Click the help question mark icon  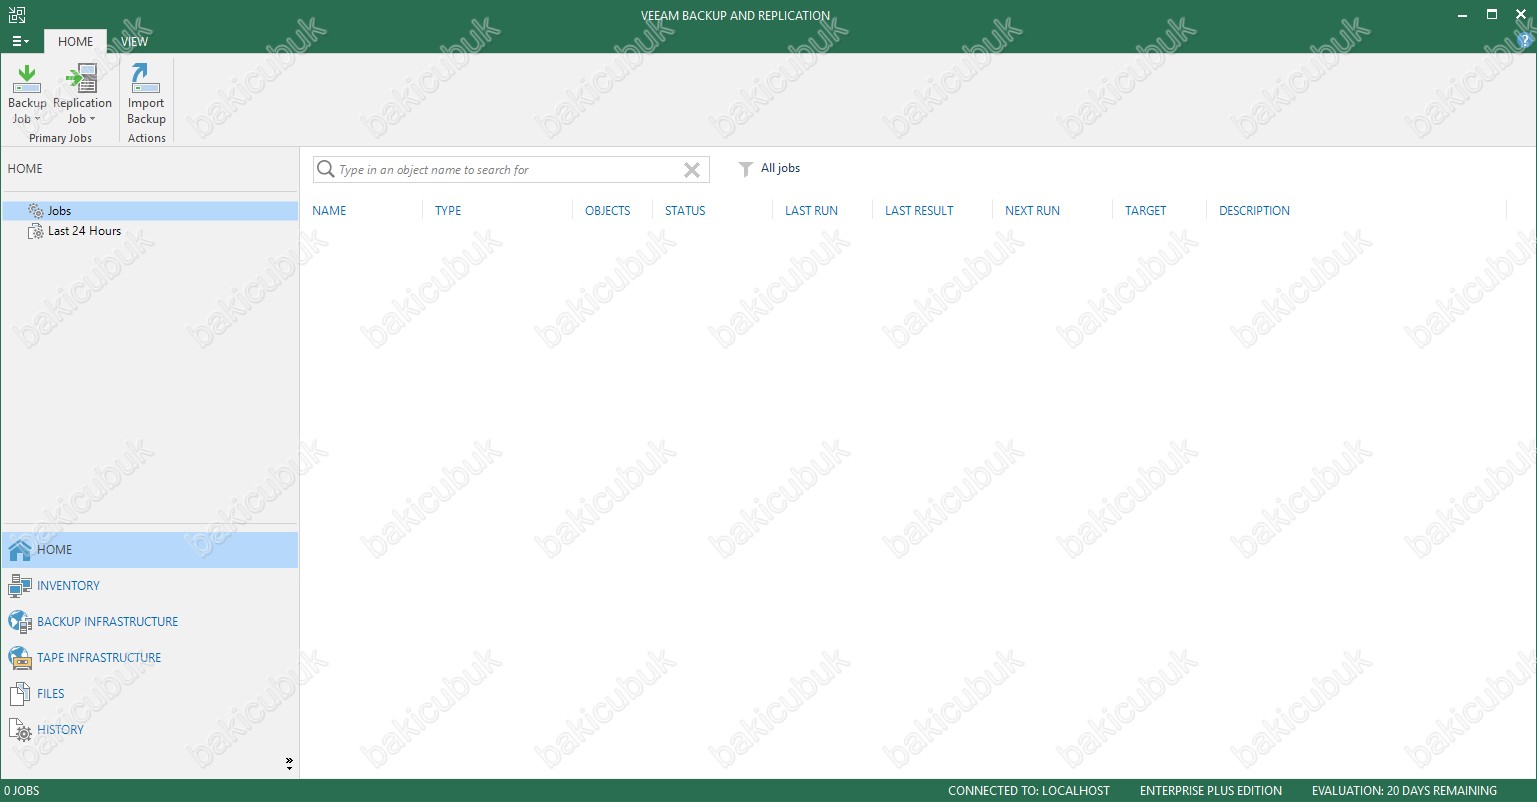tap(1525, 41)
